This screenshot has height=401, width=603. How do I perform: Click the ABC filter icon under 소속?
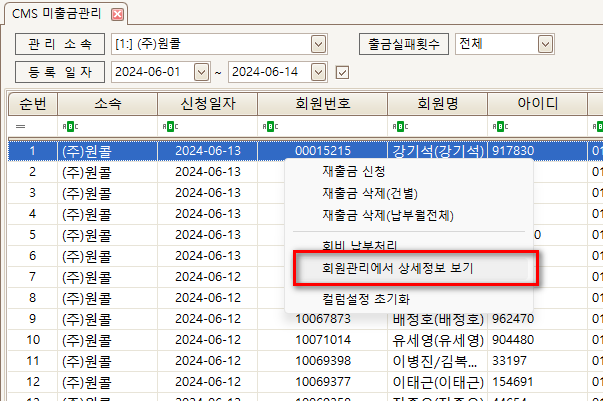(67, 127)
